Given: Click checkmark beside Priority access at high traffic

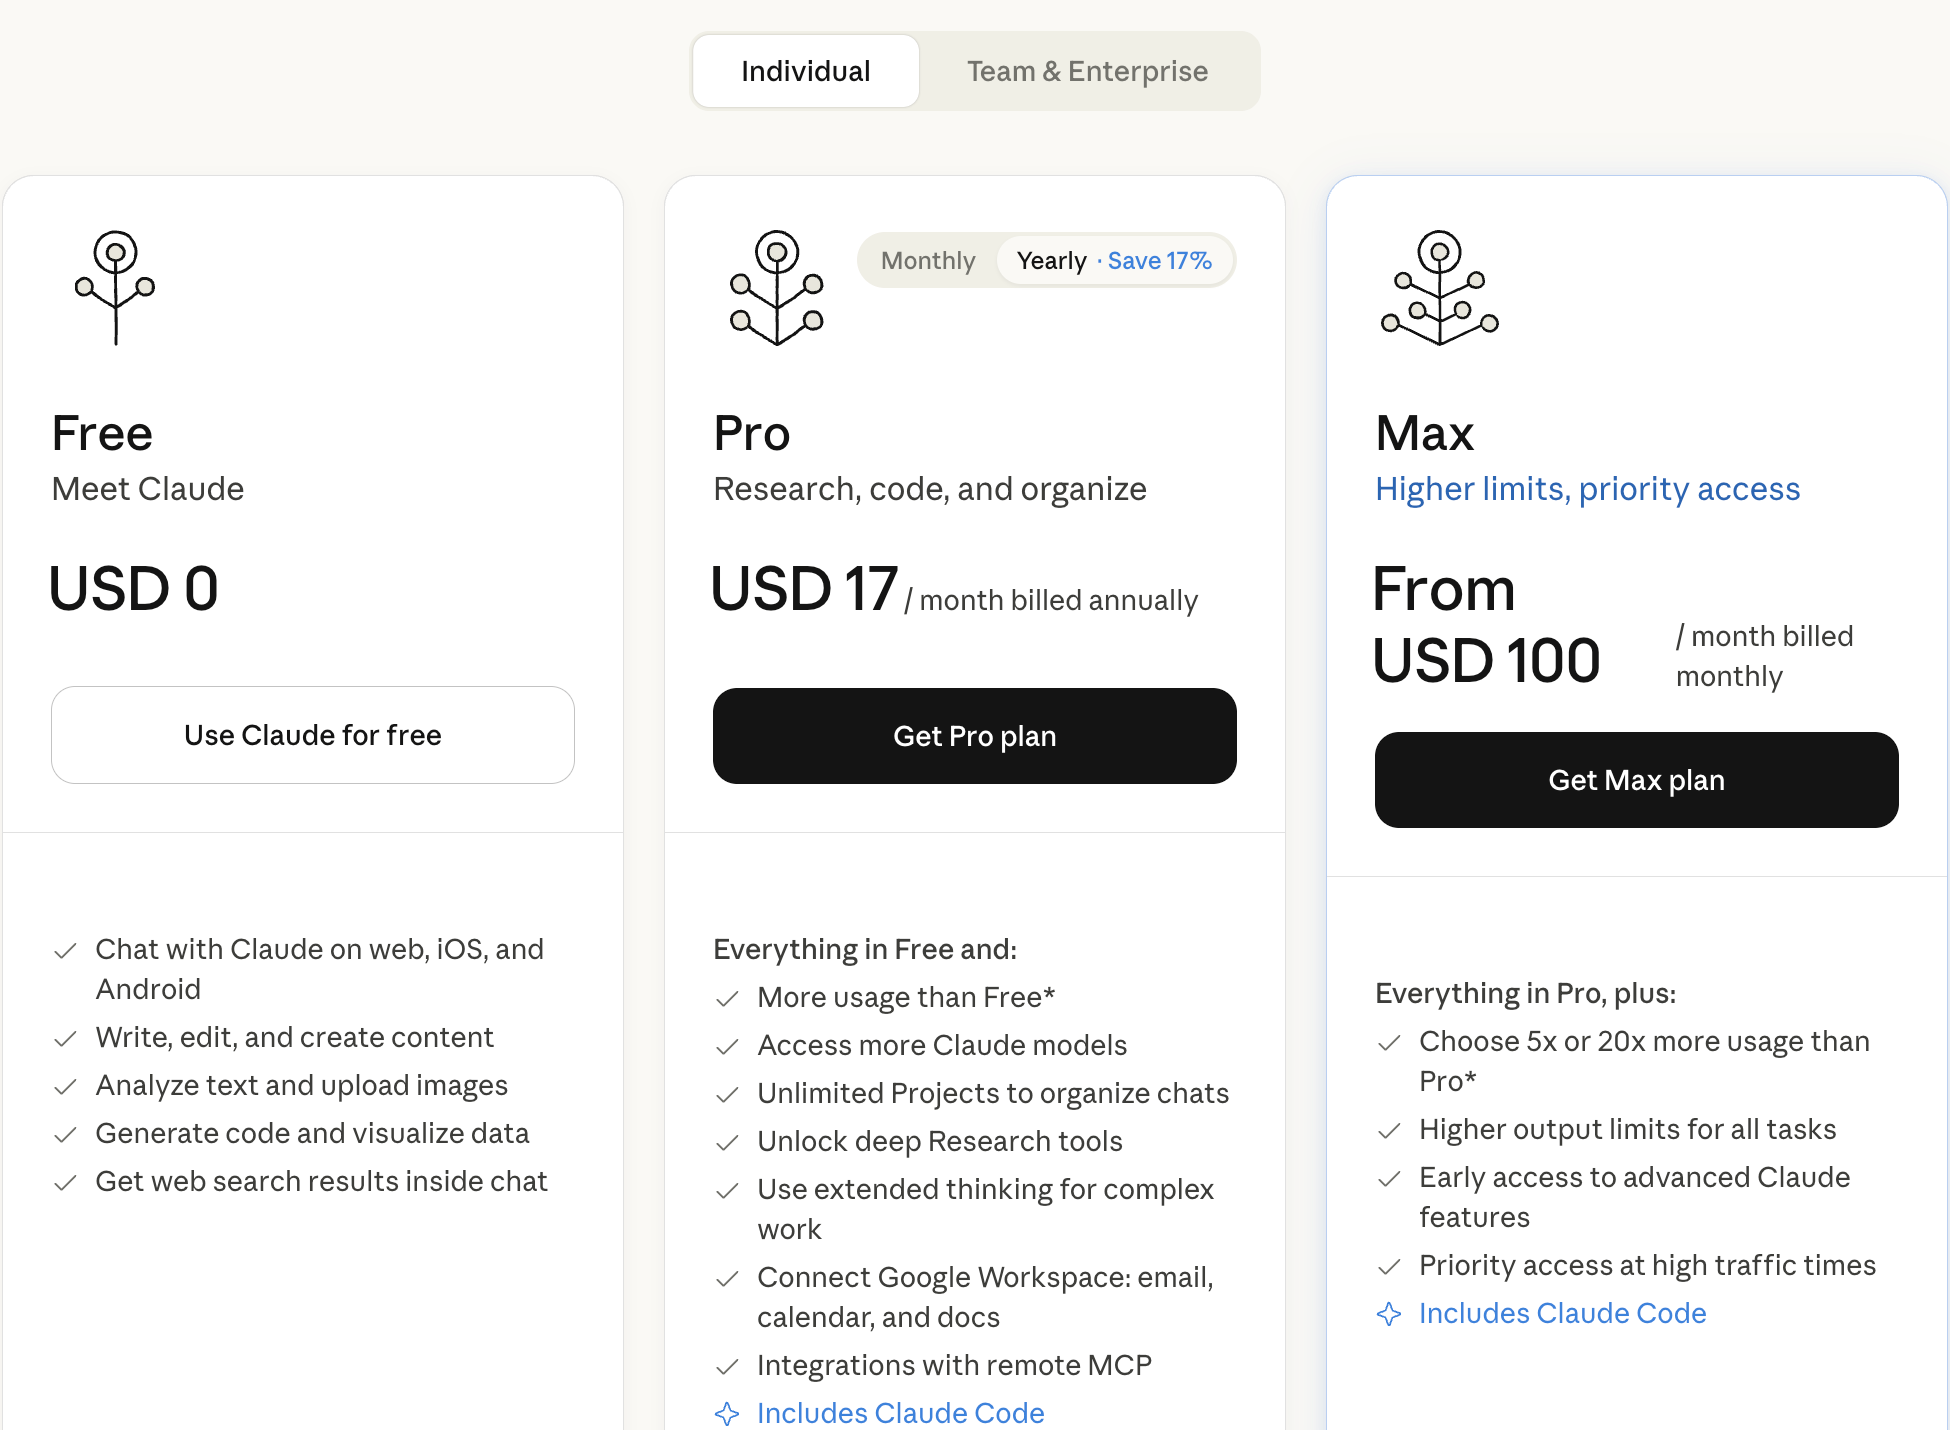Looking at the screenshot, I should coord(1389,1266).
